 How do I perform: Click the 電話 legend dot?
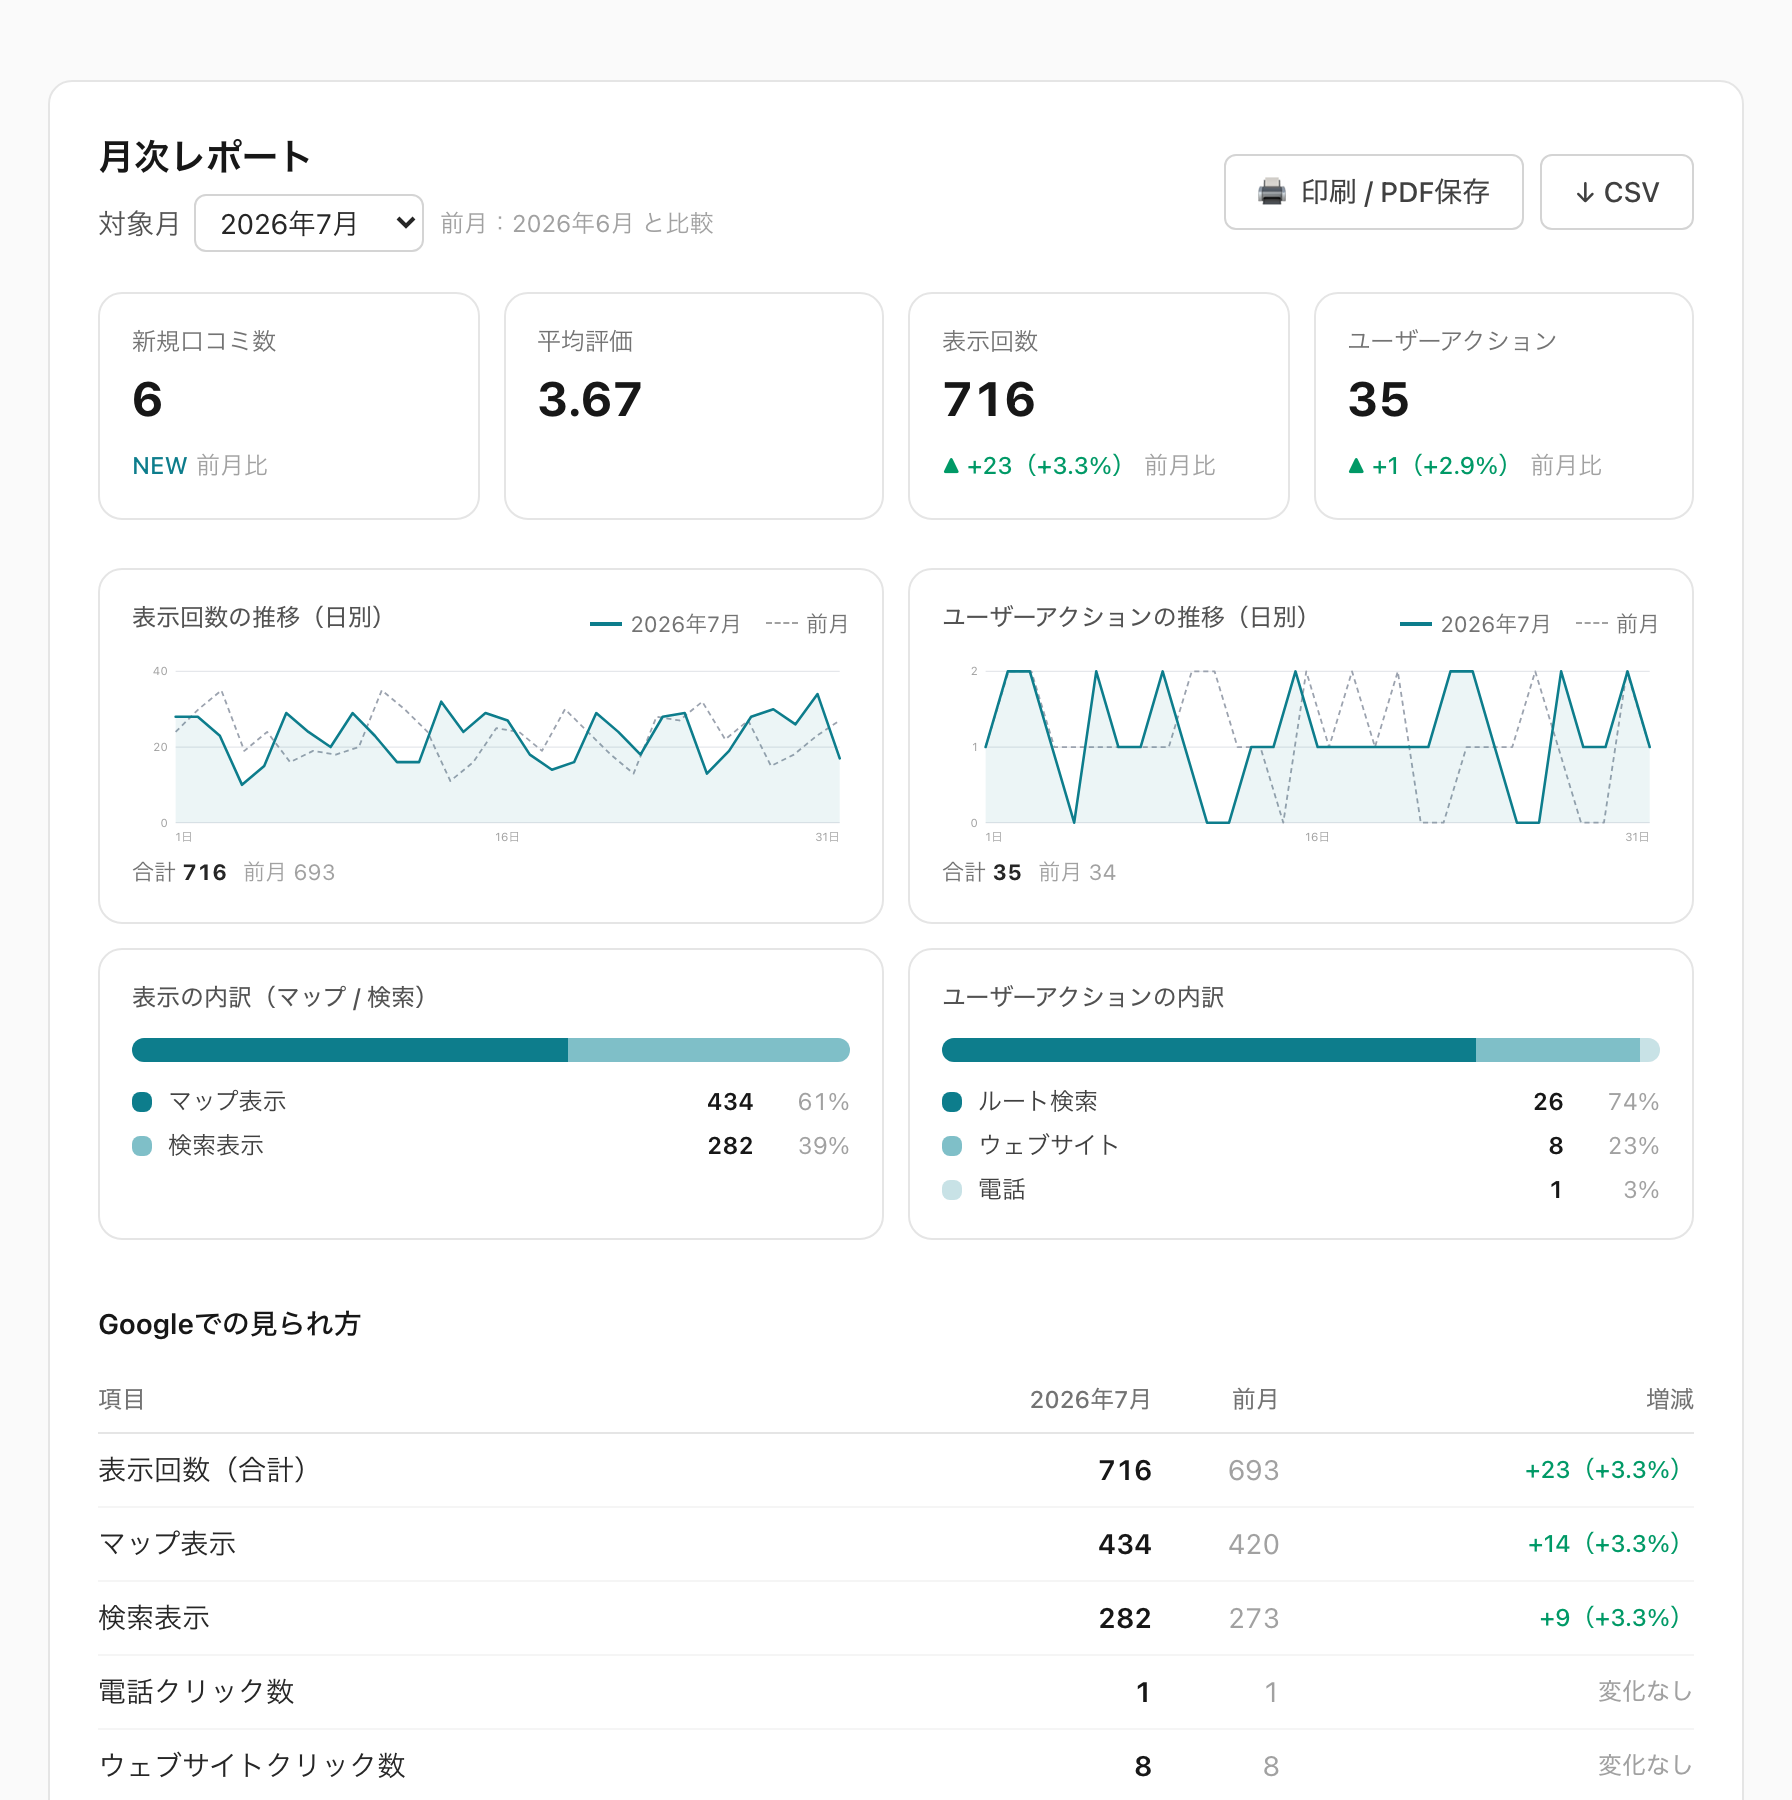coord(952,1190)
